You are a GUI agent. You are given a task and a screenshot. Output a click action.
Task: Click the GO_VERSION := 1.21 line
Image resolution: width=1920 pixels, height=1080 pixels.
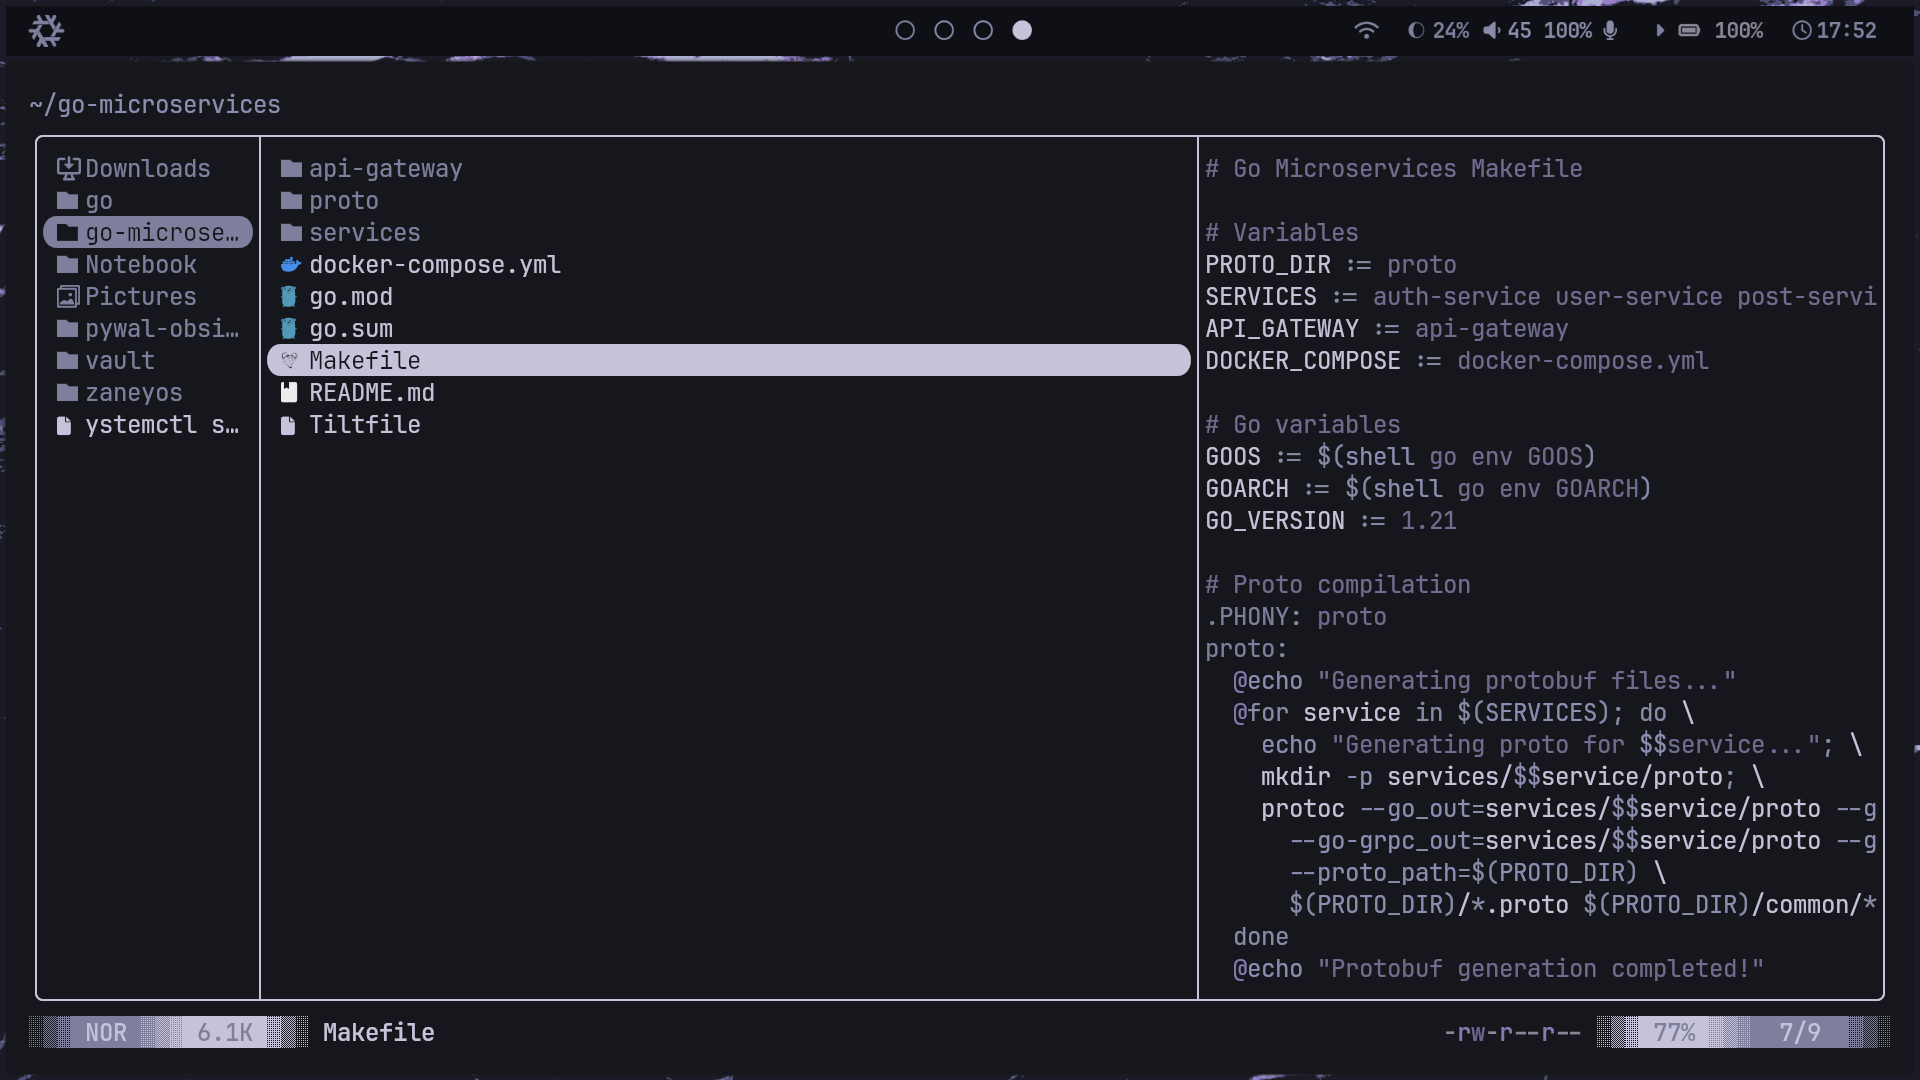pyautogui.click(x=1331, y=520)
